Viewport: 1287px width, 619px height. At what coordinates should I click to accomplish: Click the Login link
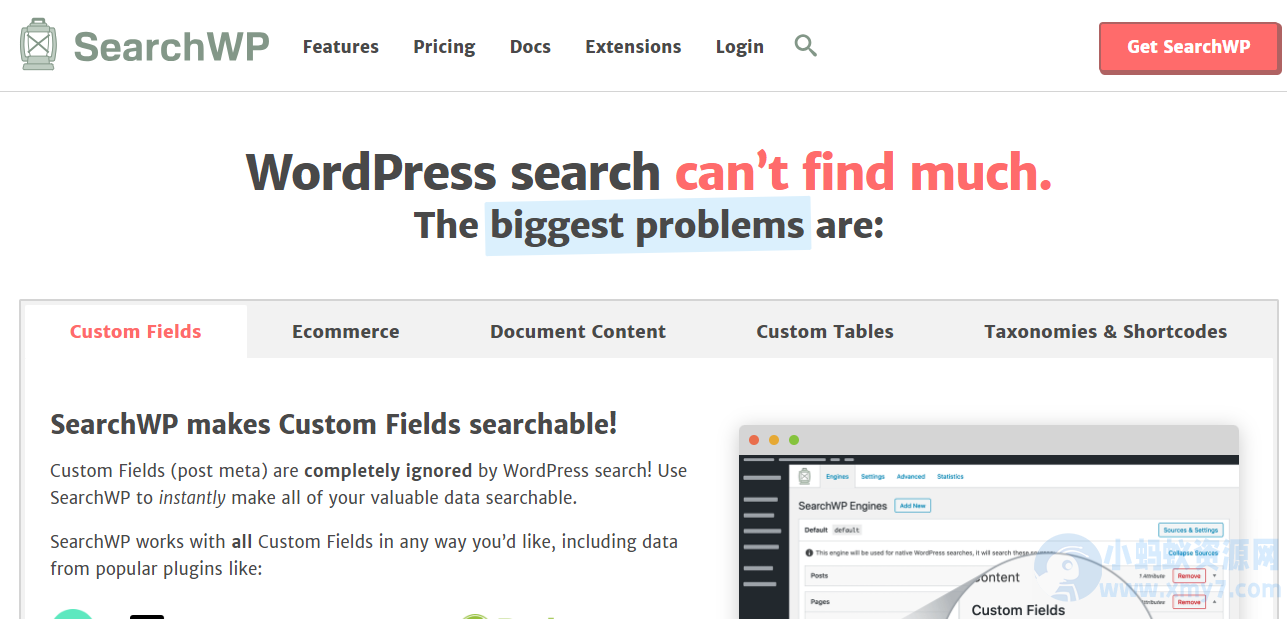(x=739, y=46)
